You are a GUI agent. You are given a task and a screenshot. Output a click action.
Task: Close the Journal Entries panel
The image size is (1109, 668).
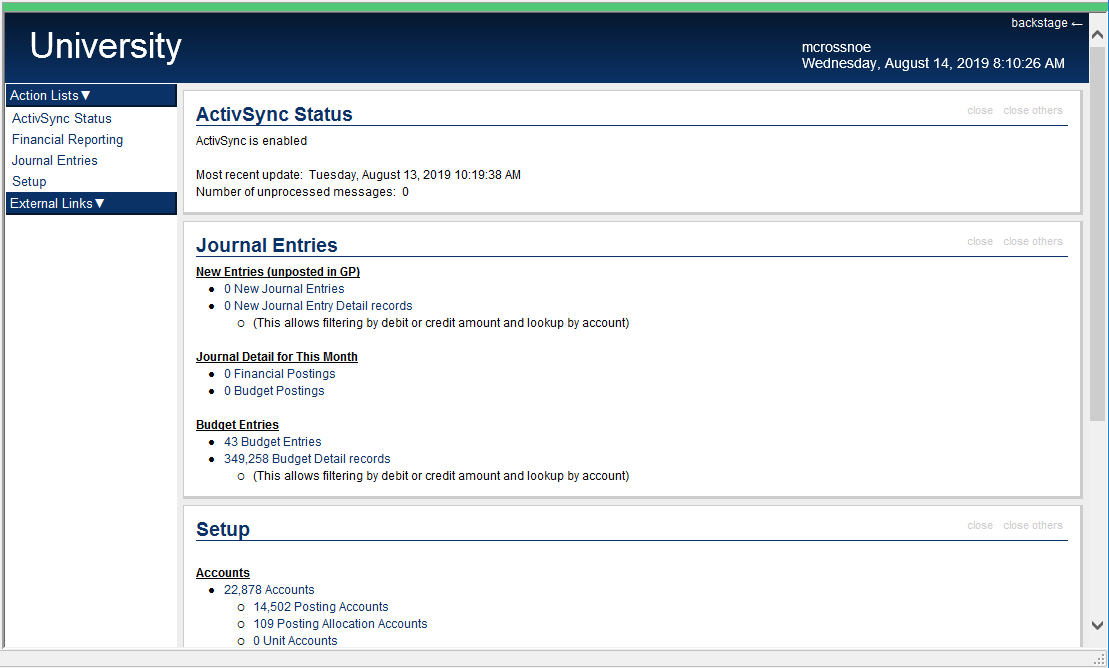979,242
